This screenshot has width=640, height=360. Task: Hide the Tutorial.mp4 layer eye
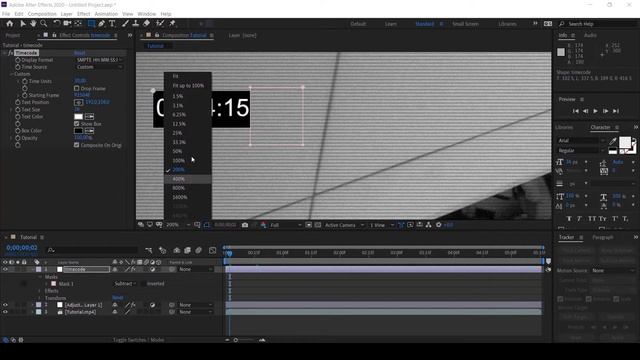5,312
